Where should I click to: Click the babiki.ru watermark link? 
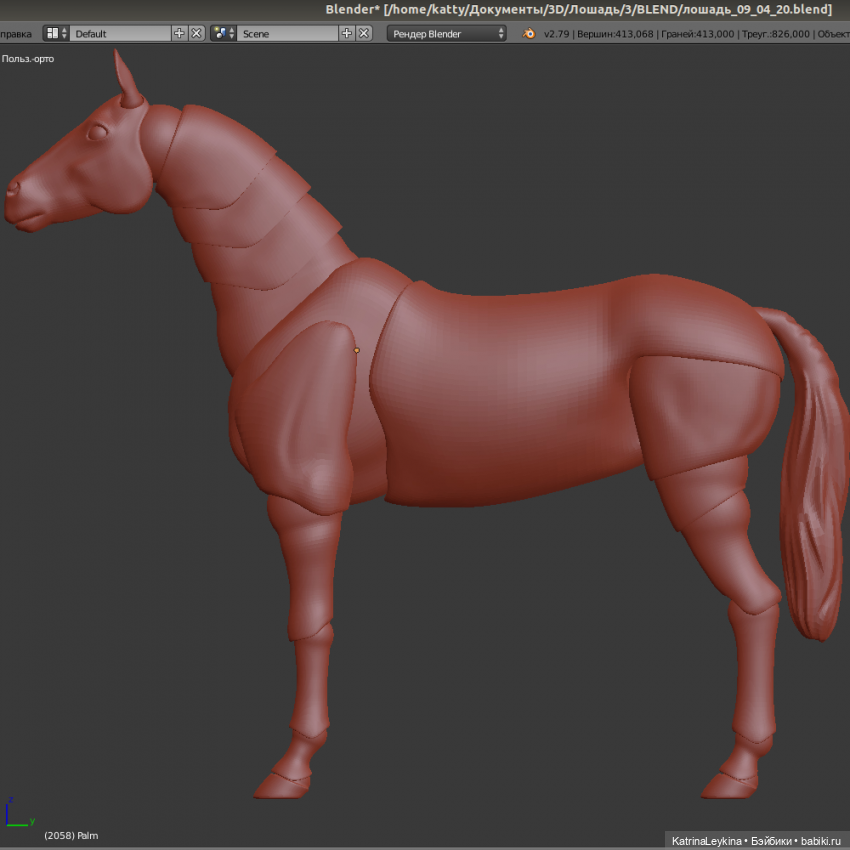tap(822, 841)
